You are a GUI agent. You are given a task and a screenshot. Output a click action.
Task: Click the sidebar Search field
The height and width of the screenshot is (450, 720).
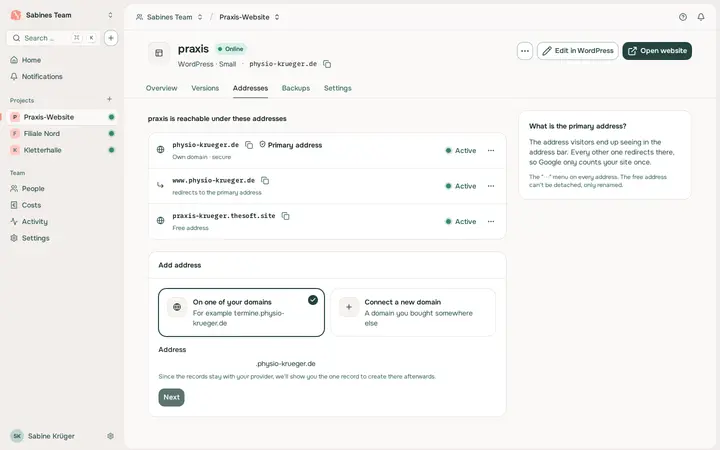[x=53, y=38]
